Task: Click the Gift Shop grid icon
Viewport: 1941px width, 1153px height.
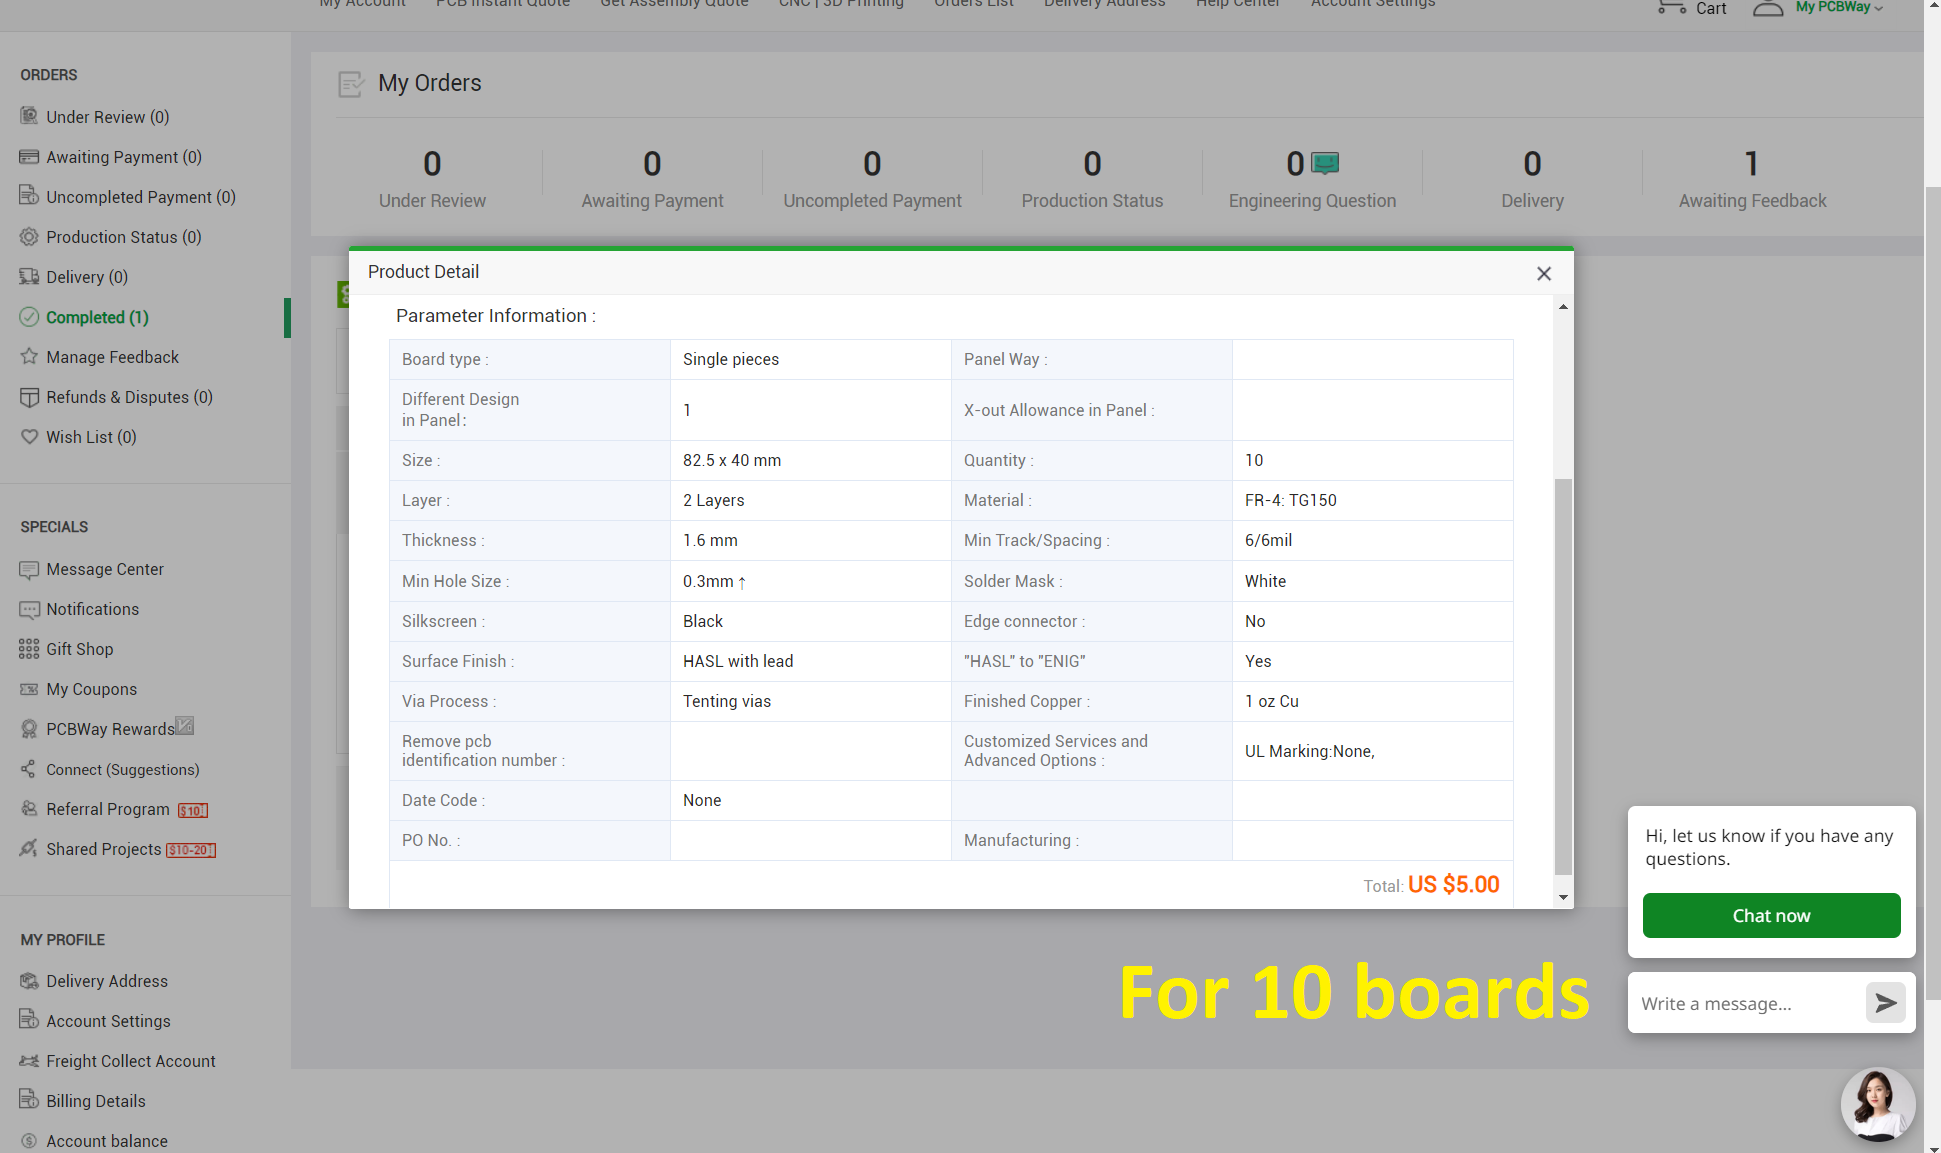Action: pos(29,649)
